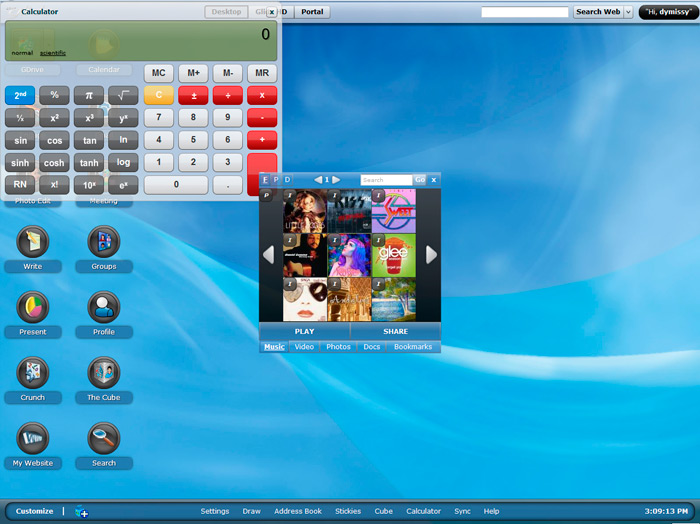Click the SHARE button
Image resolution: width=700 pixels, height=524 pixels.
tap(396, 332)
